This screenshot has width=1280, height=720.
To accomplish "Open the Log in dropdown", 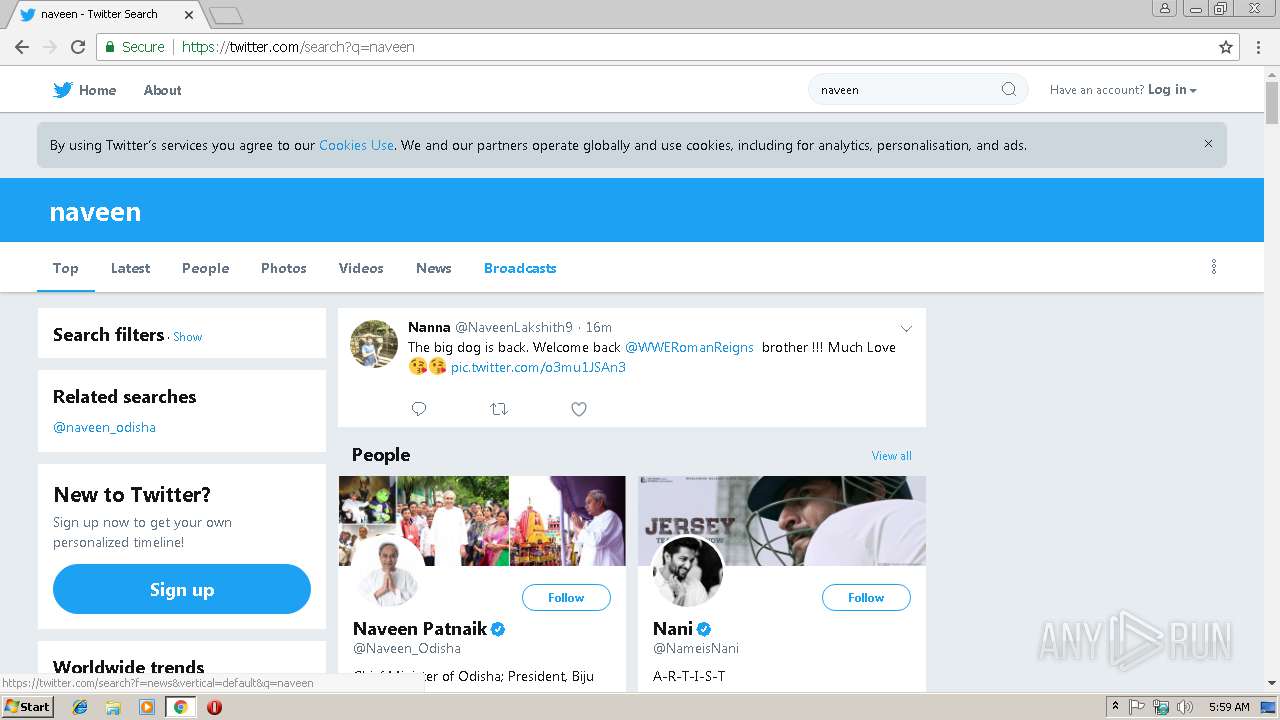I will point(1172,89).
